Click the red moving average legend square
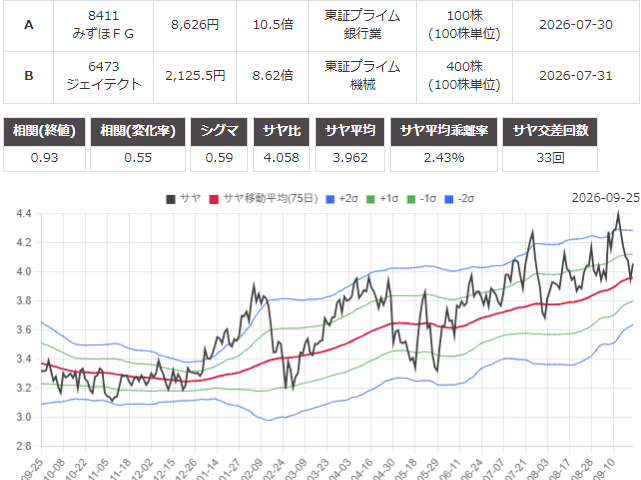The image size is (641, 480). pos(213,199)
